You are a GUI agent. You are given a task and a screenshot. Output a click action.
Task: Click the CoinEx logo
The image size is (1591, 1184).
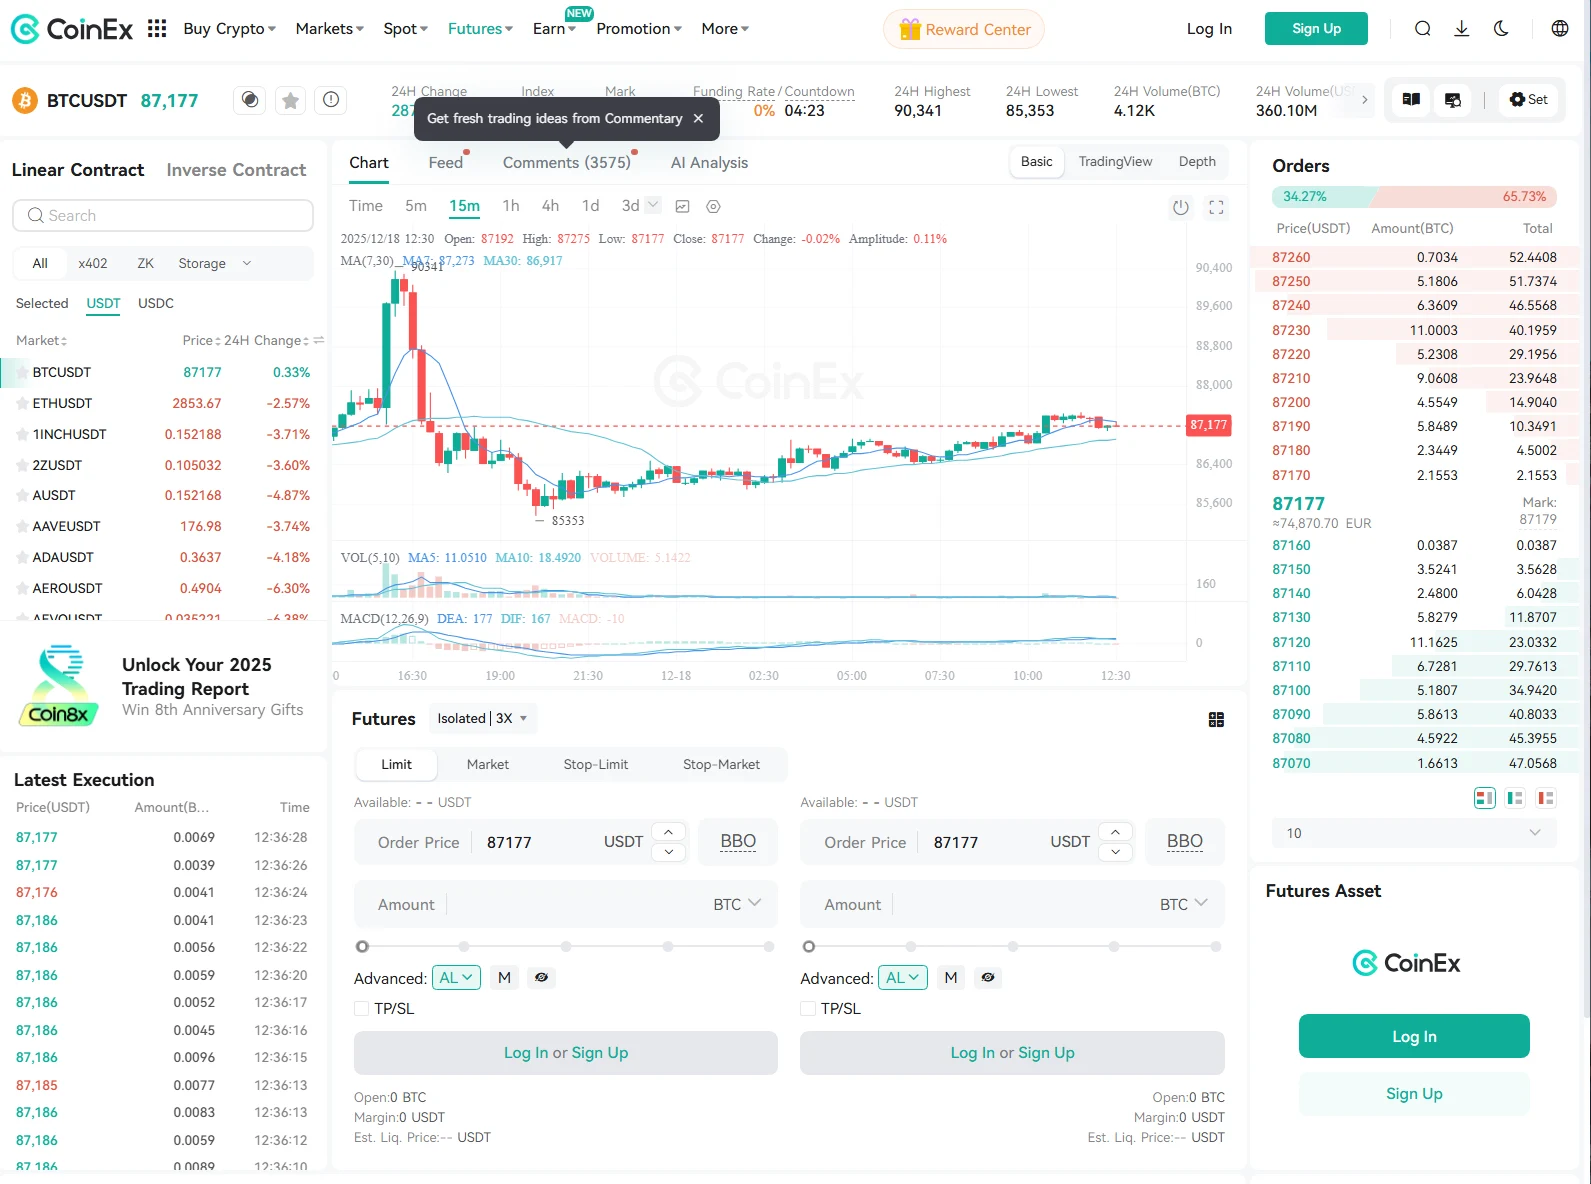71,28
